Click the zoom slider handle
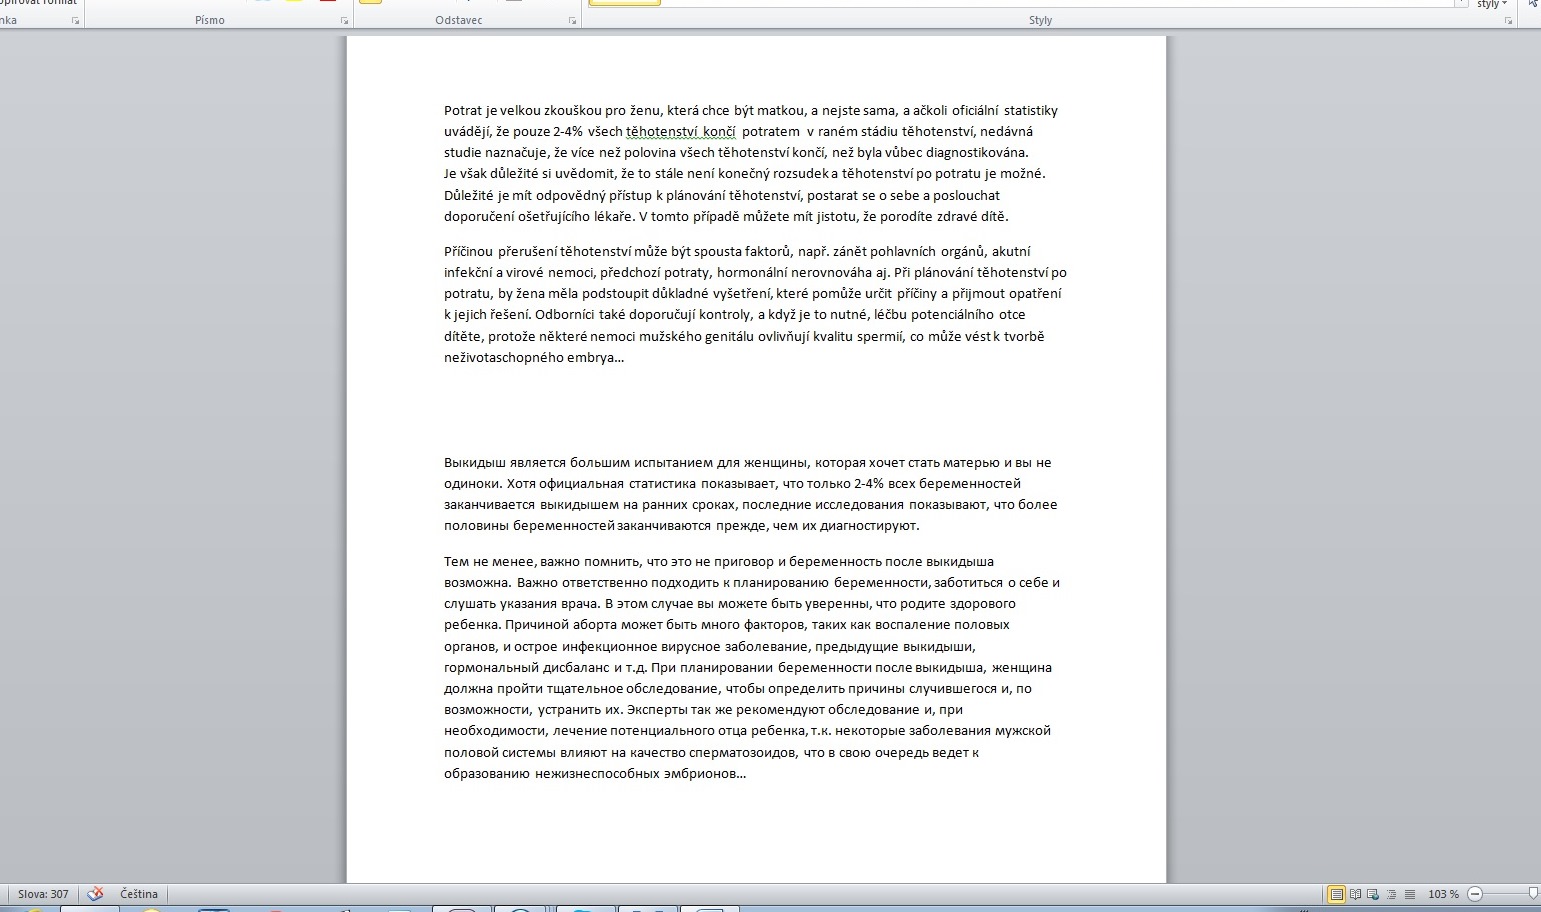Image resolution: width=1541 pixels, height=912 pixels. coord(1534,894)
